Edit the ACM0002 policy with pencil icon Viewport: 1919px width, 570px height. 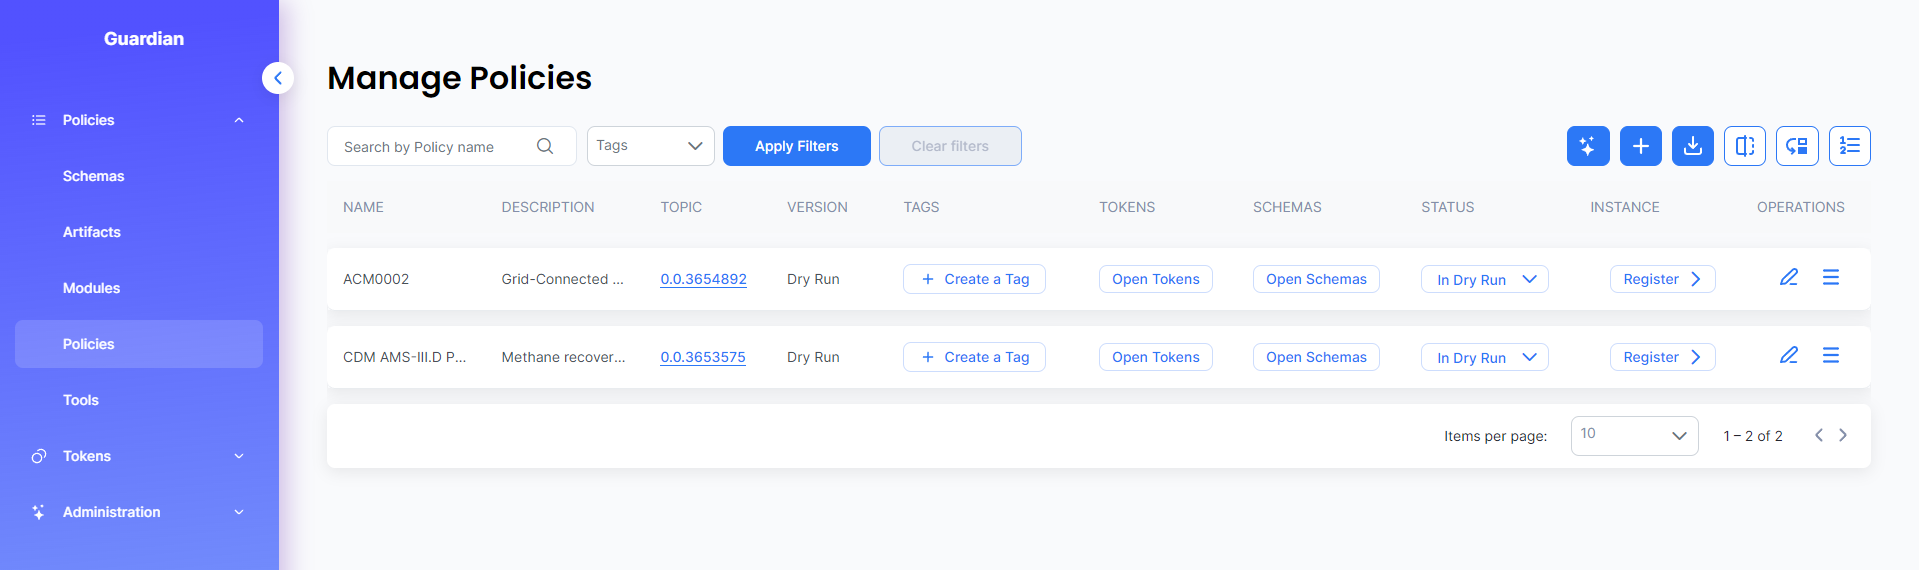(1788, 278)
